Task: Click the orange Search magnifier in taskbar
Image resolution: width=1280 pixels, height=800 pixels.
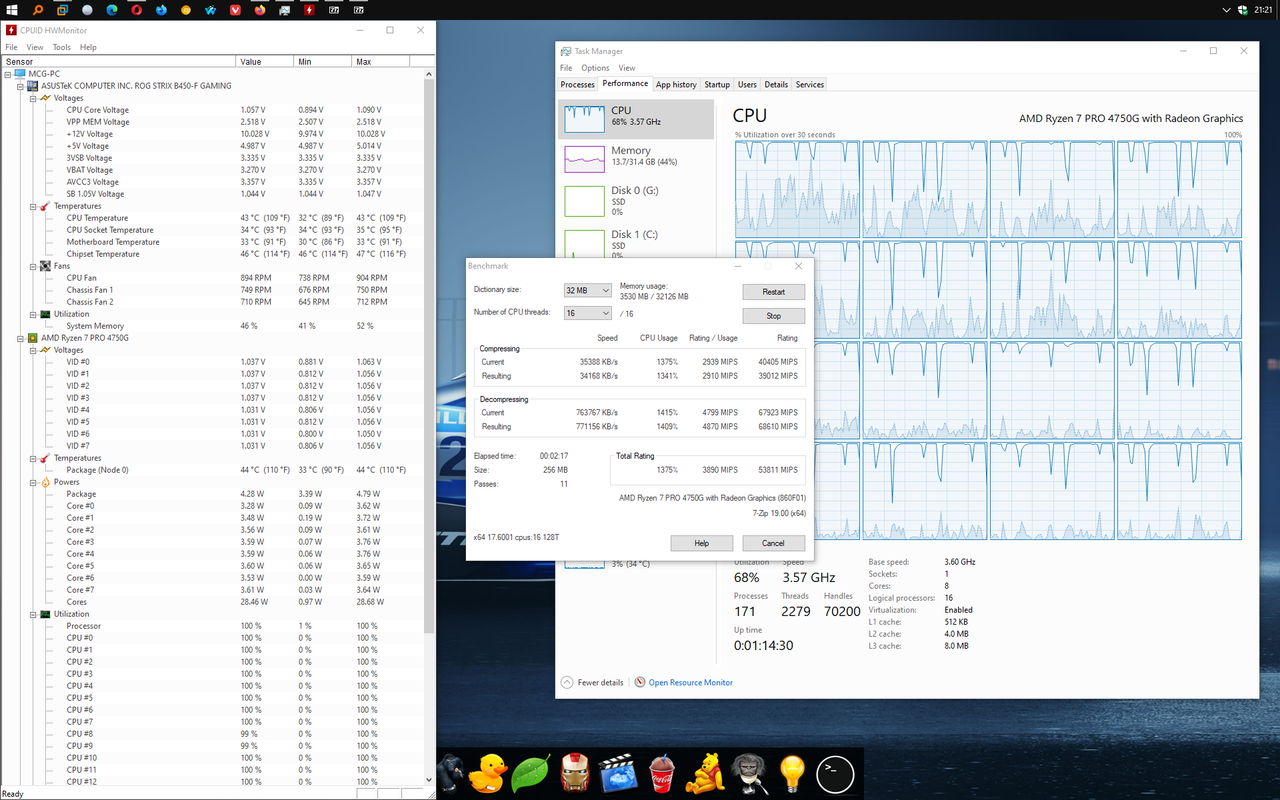Action: (37, 10)
